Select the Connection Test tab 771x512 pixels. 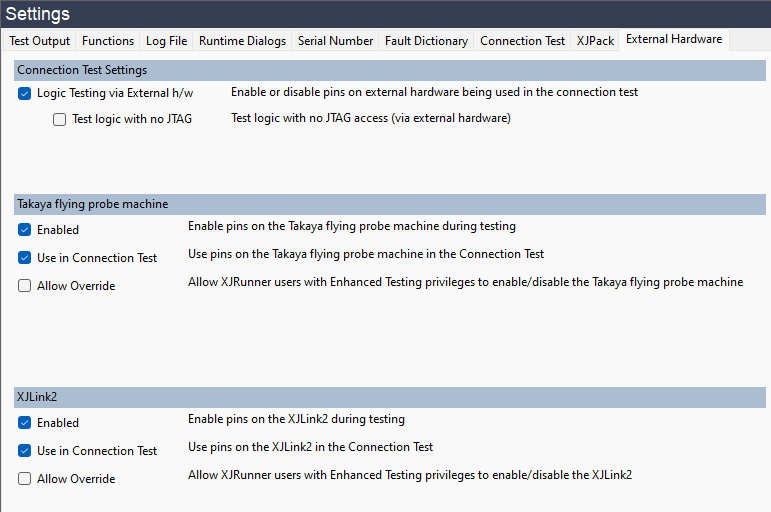[522, 41]
